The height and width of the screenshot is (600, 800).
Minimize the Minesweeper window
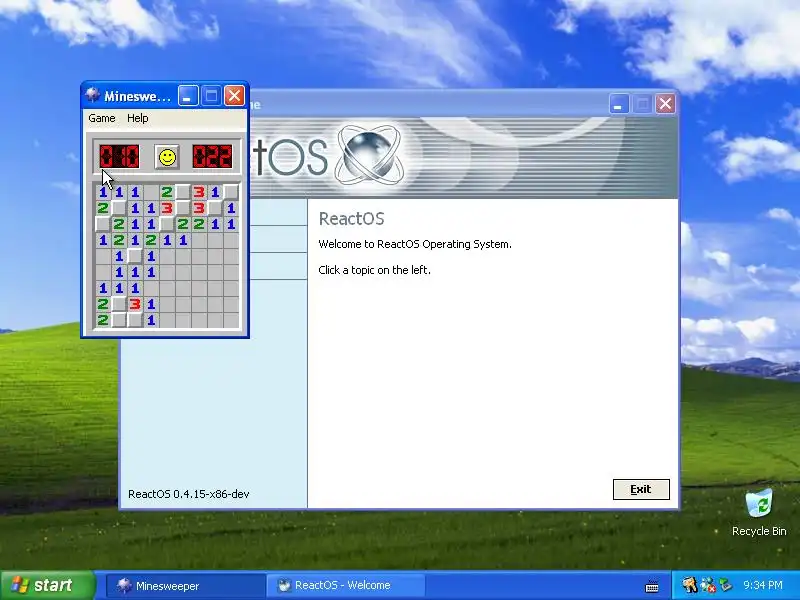click(188, 95)
